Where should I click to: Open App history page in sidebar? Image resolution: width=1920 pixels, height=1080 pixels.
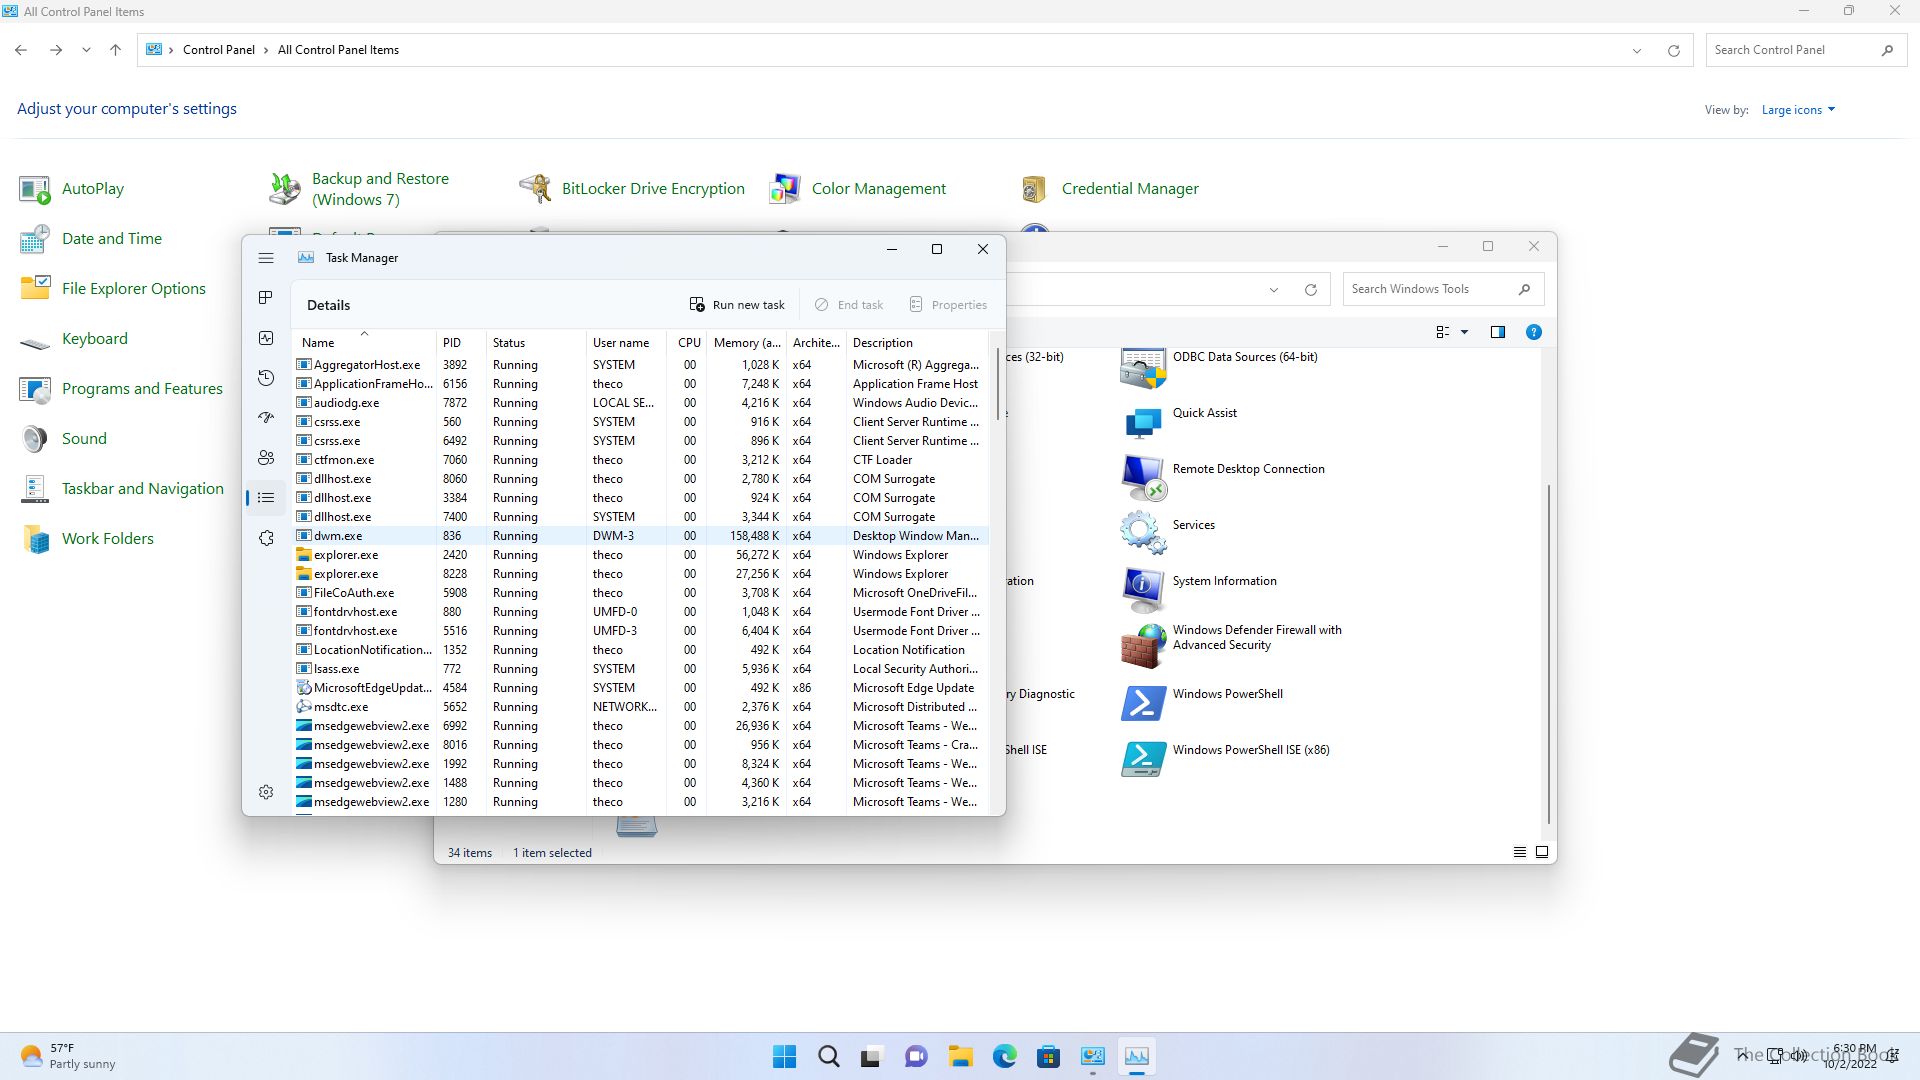266,378
